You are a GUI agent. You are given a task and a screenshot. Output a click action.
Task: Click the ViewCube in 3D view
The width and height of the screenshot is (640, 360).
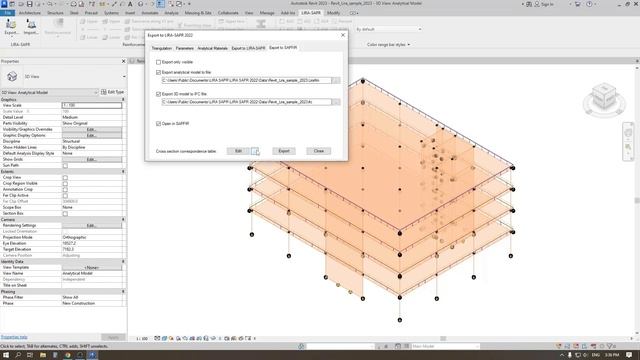604,97
